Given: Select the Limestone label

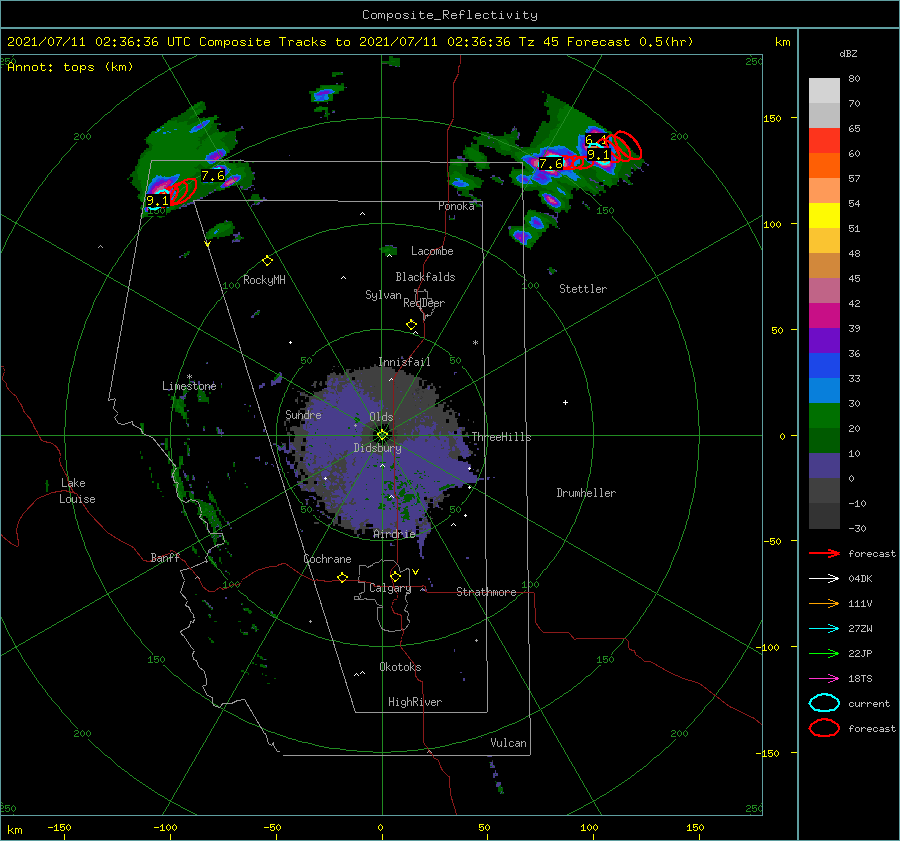Looking at the screenshot, I should point(189,386).
